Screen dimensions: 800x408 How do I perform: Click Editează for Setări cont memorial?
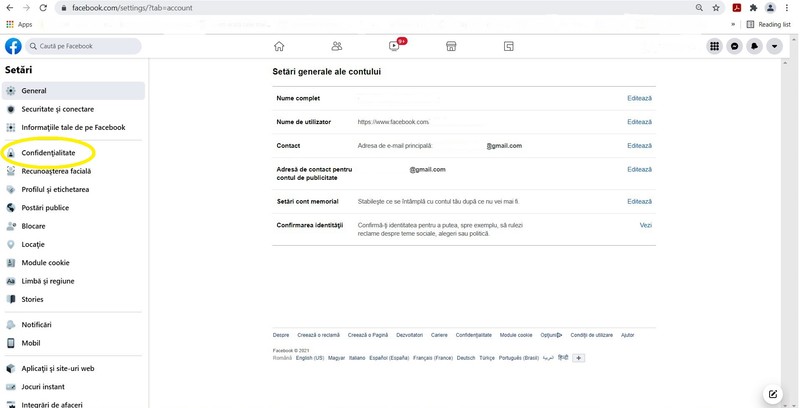pos(639,201)
